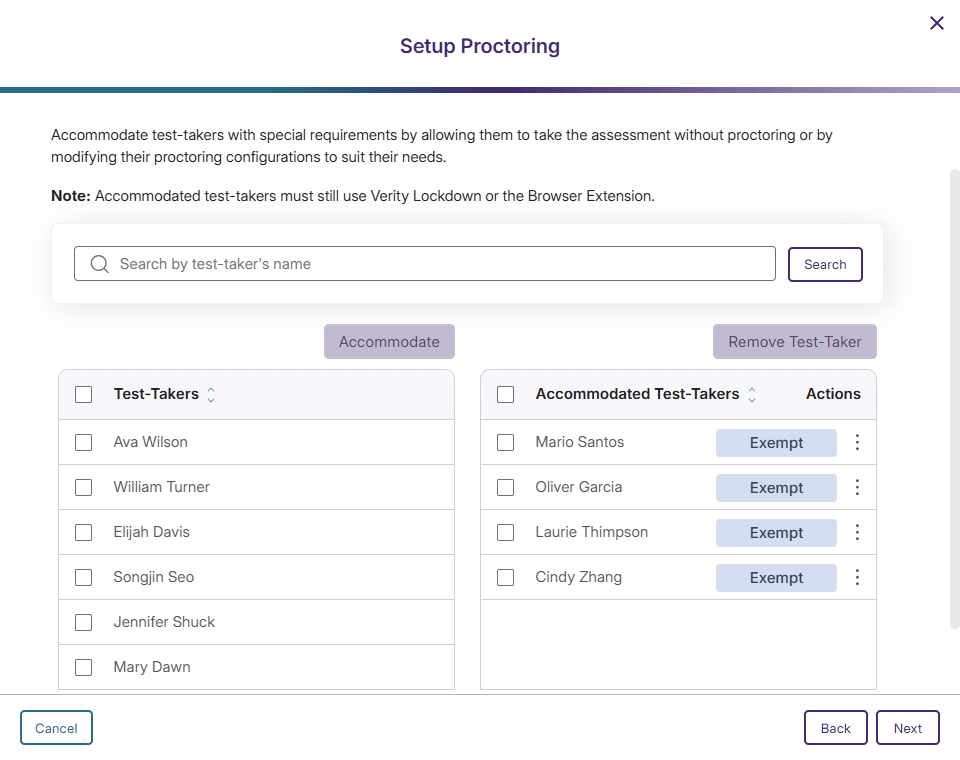Select William Turner's checkbox
The image size is (960, 760).
(84, 487)
